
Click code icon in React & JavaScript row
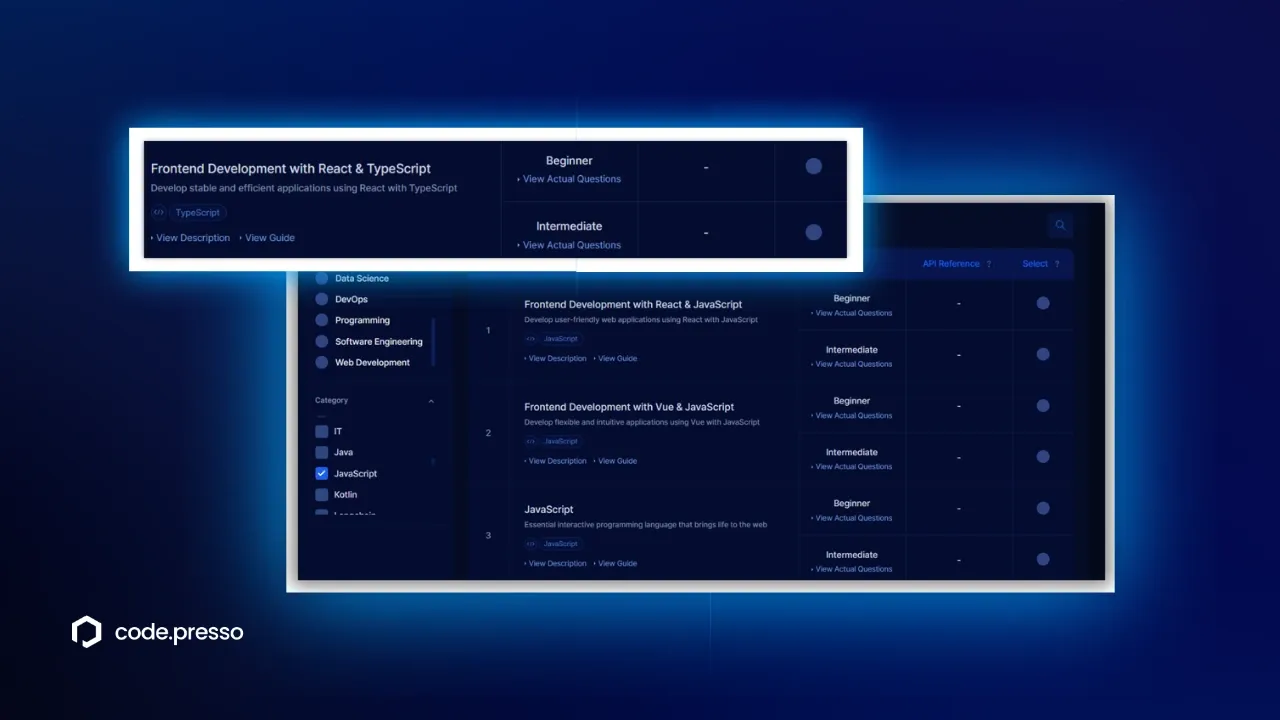point(530,339)
